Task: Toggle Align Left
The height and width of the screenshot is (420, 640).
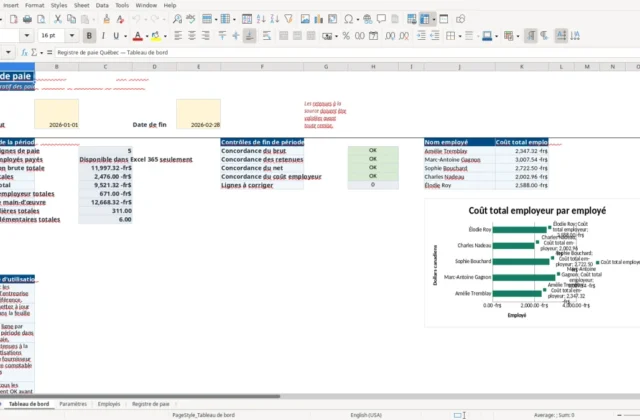Action: (178, 36)
